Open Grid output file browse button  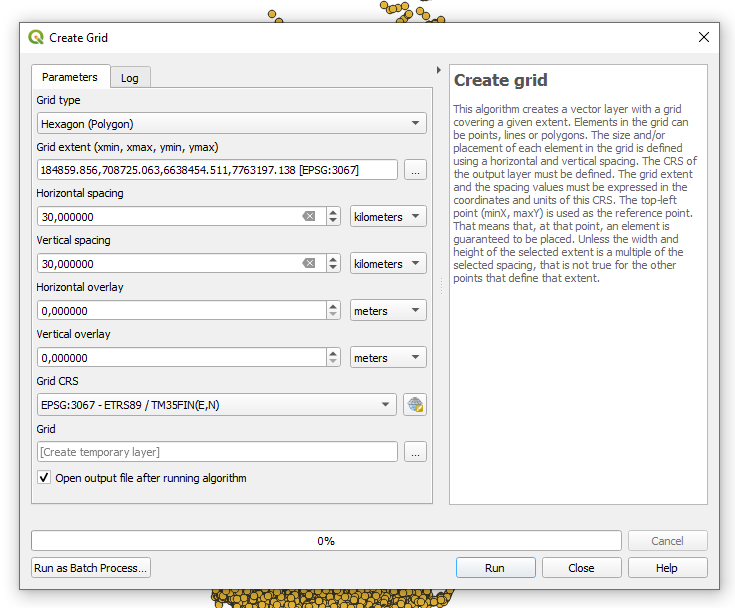tap(415, 452)
